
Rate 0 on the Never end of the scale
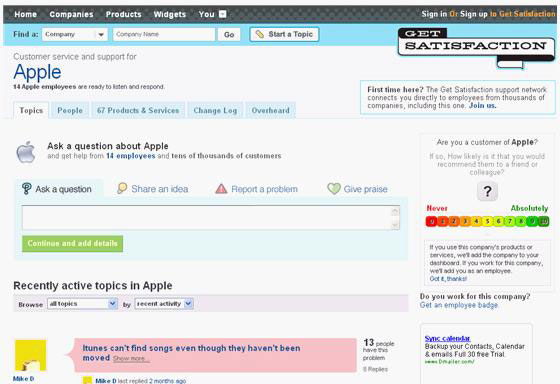(431, 221)
